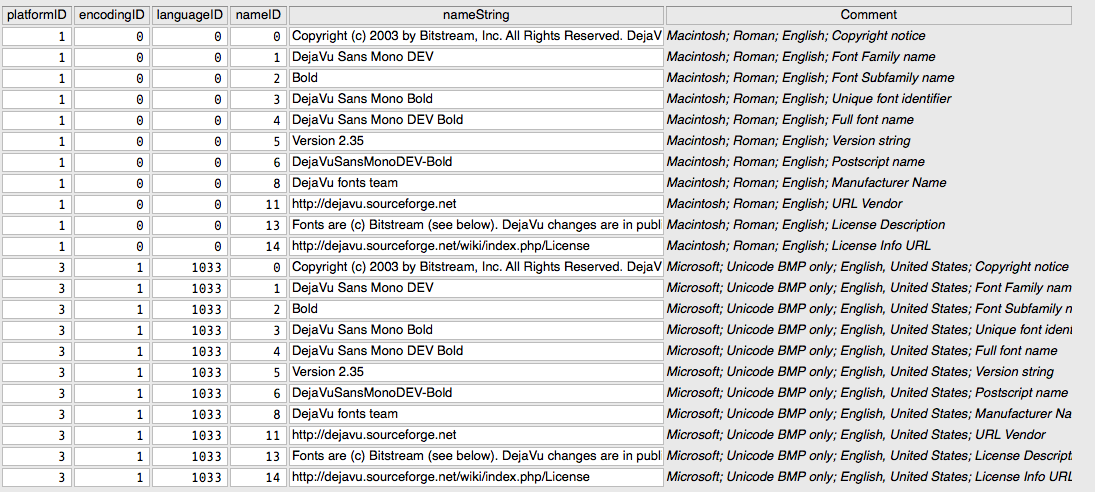
Task: Click the Comment column header
Action: (x=868, y=15)
